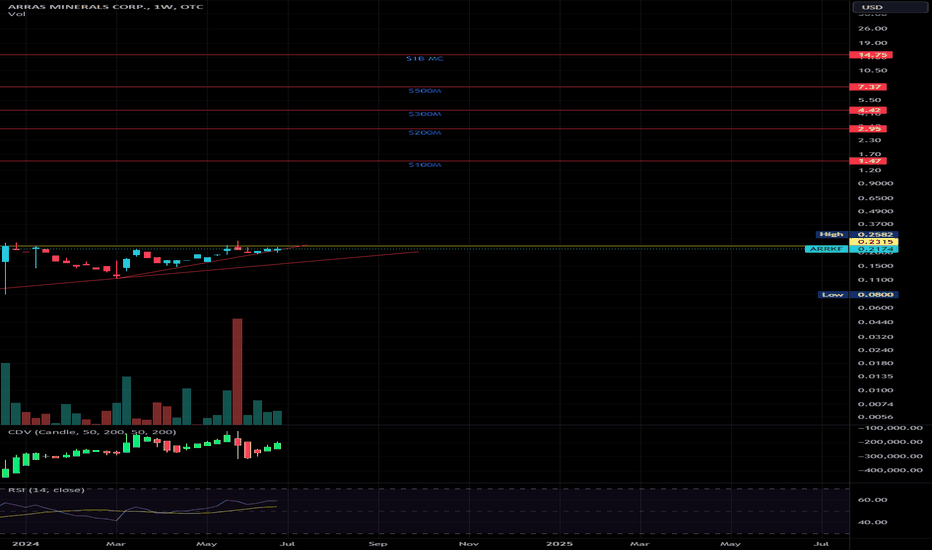Click the Sep label on time axis
932x550 pixels.
pyautogui.click(x=378, y=543)
